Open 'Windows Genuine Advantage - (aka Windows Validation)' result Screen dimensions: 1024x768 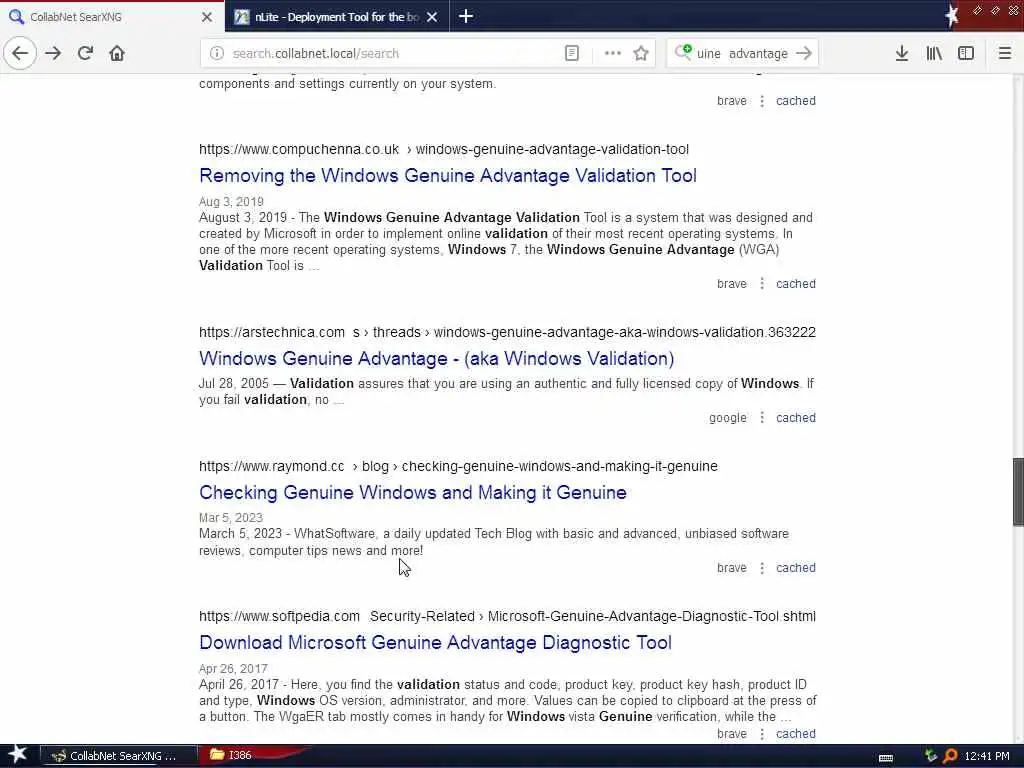[436, 358]
